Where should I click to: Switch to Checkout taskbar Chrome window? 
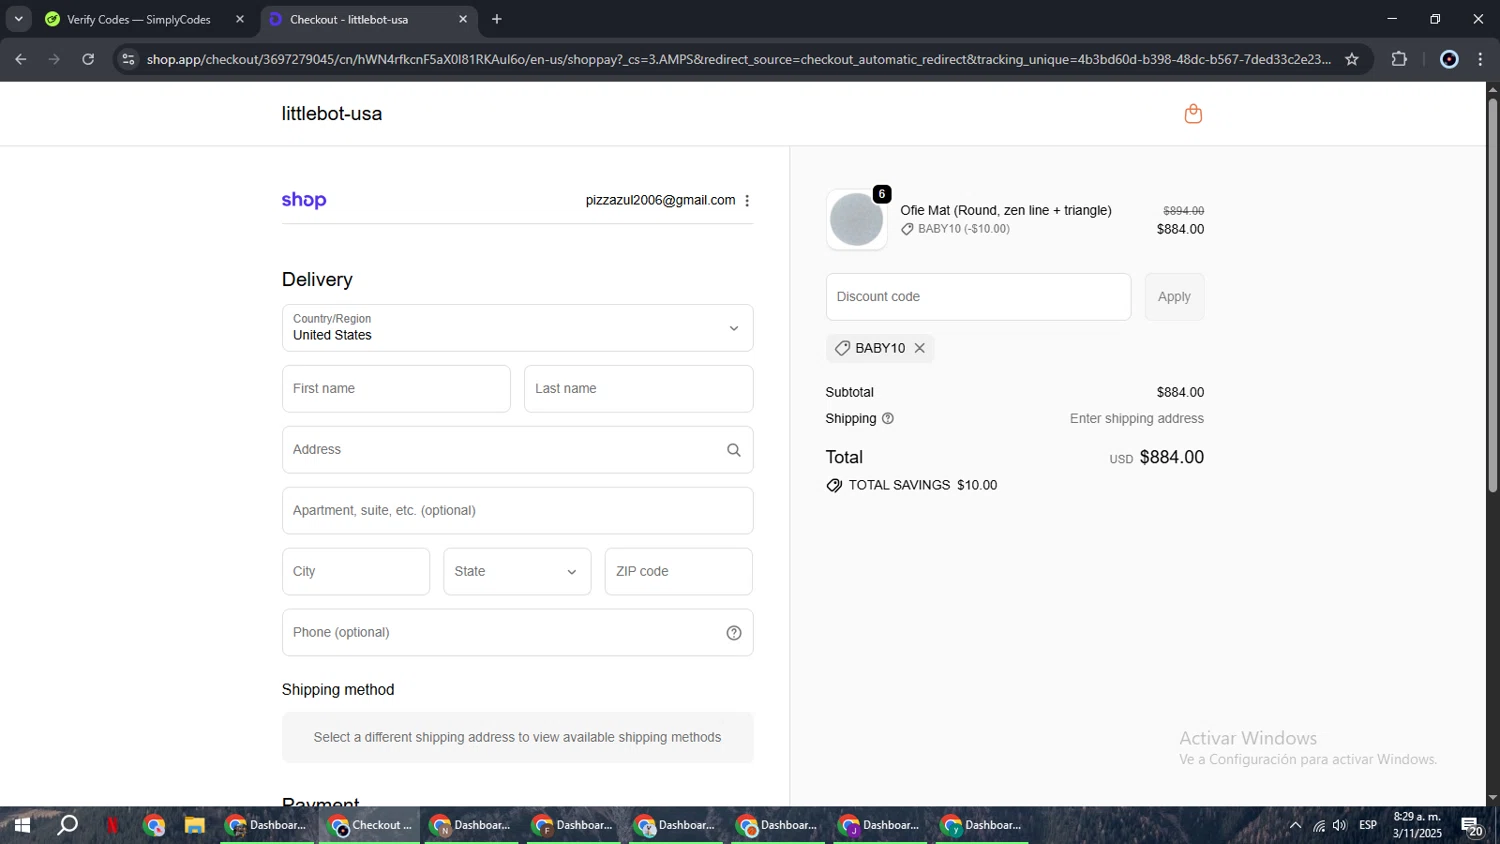(370, 826)
